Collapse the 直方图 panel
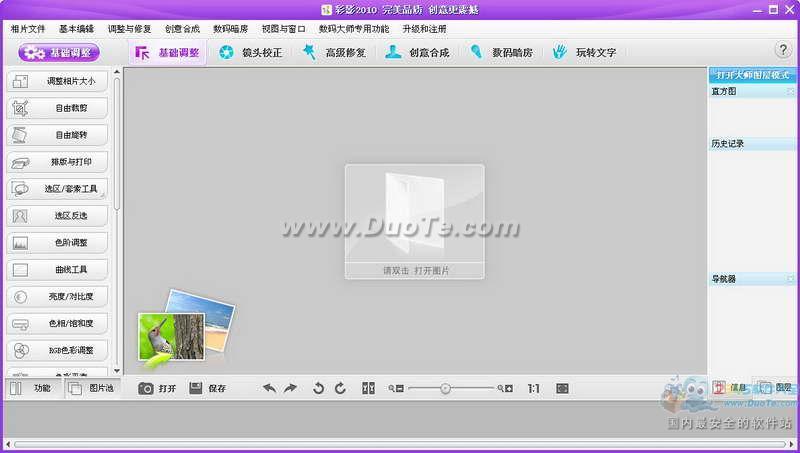800x453 pixels. (x=790, y=91)
